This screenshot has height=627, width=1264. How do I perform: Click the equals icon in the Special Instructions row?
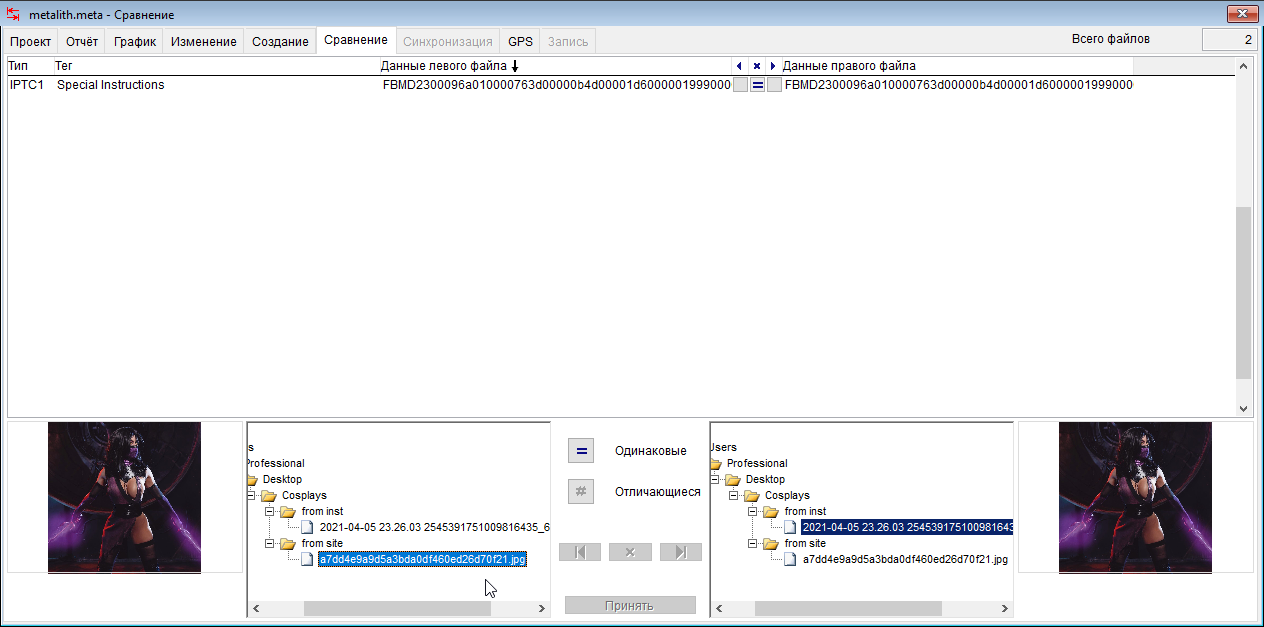pyautogui.click(x=758, y=85)
